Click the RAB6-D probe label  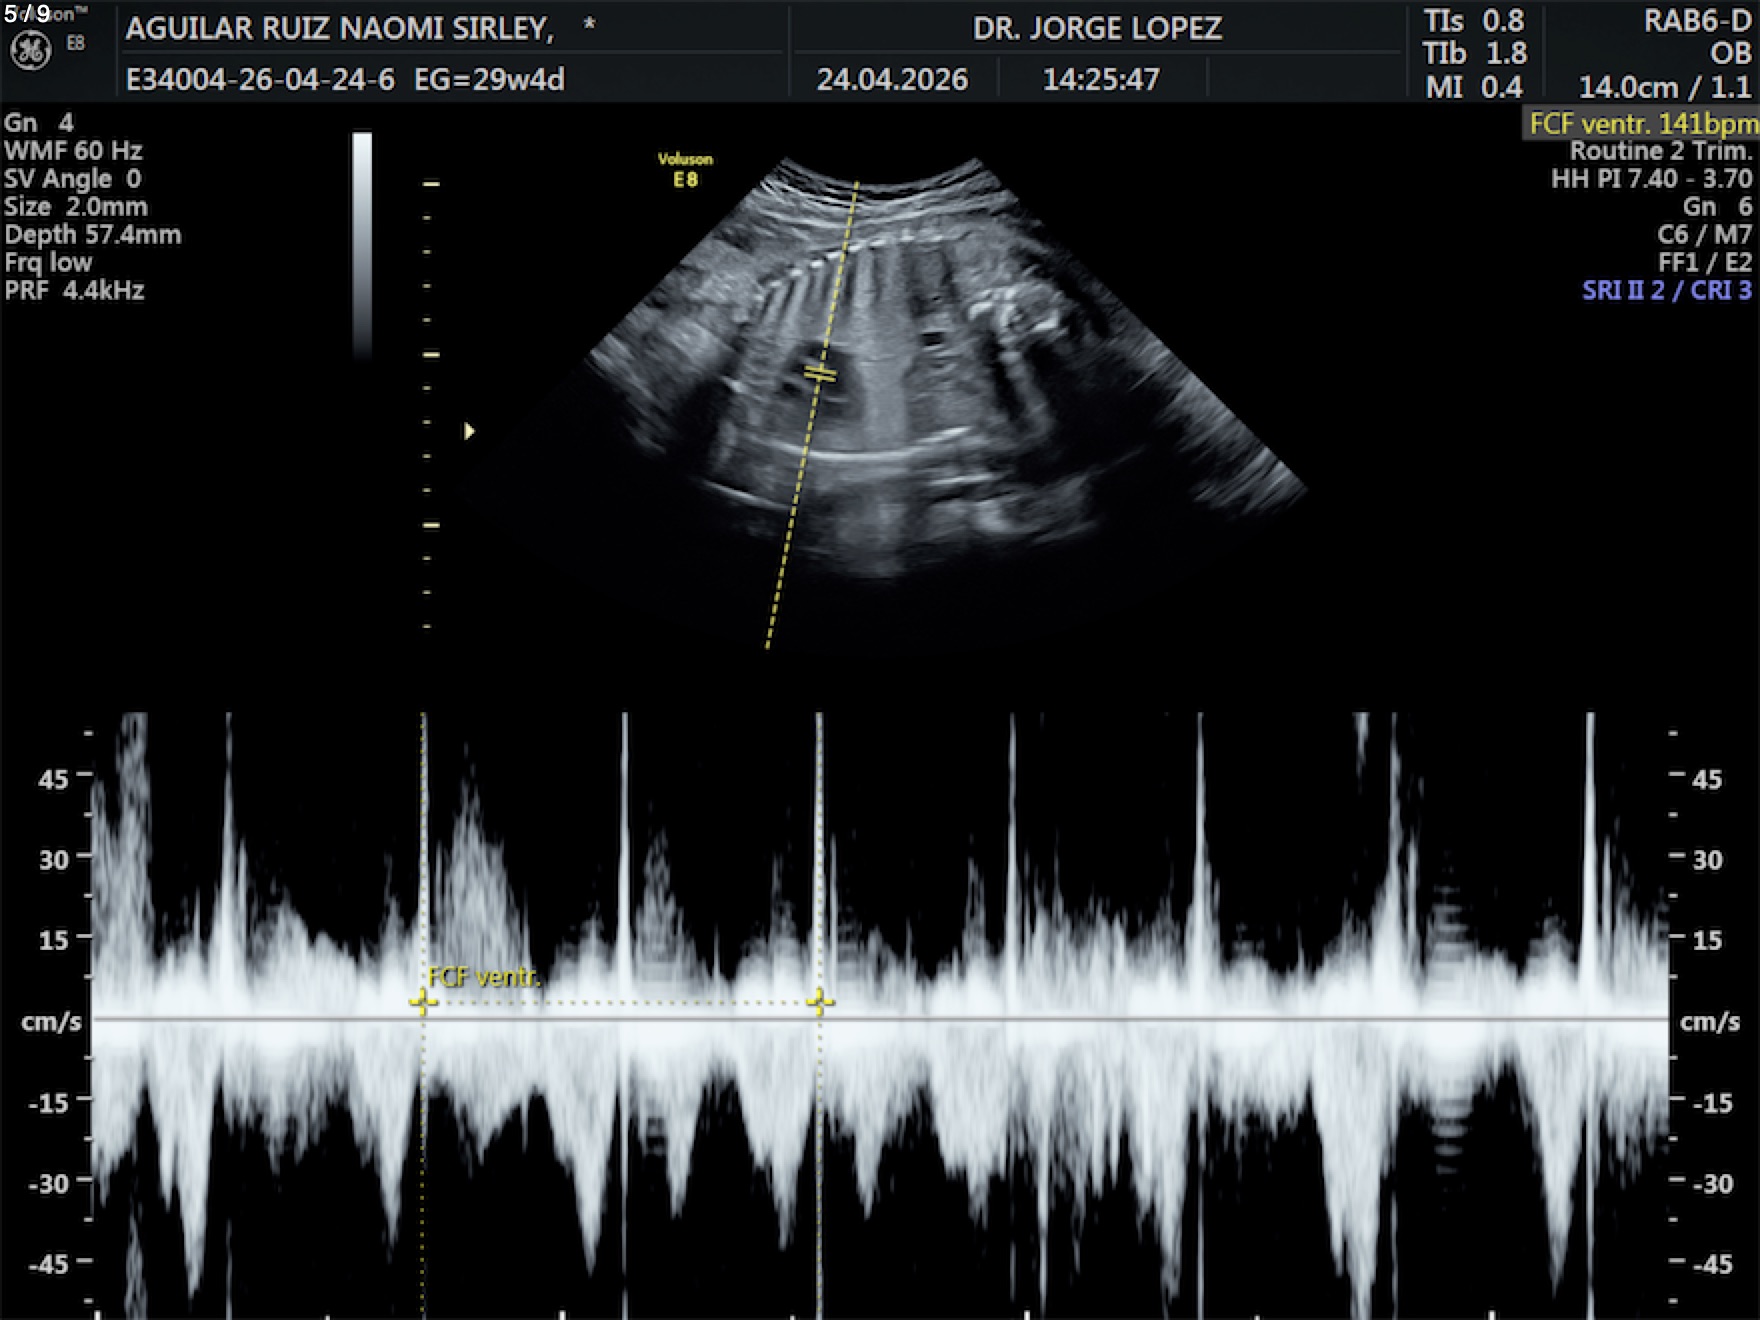(1697, 21)
